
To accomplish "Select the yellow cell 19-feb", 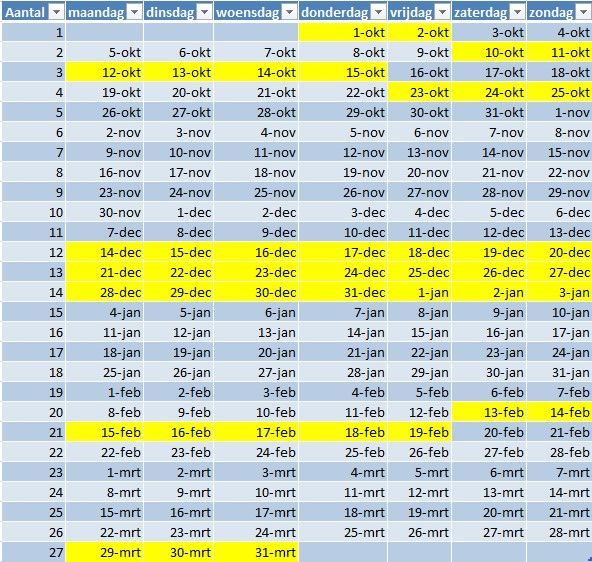I will coord(420,433).
